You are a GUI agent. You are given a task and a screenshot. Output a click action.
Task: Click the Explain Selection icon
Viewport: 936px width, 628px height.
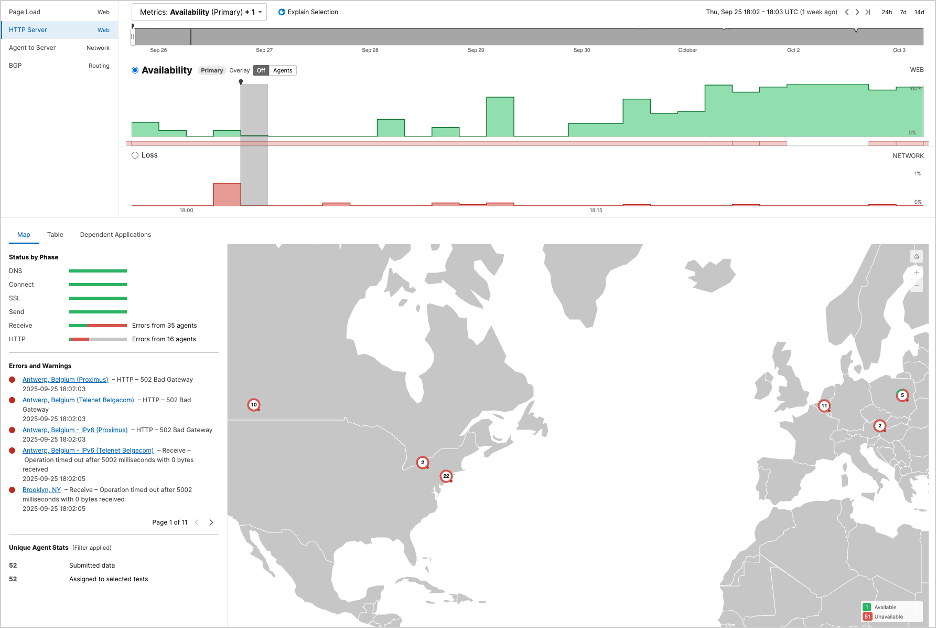click(x=281, y=12)
